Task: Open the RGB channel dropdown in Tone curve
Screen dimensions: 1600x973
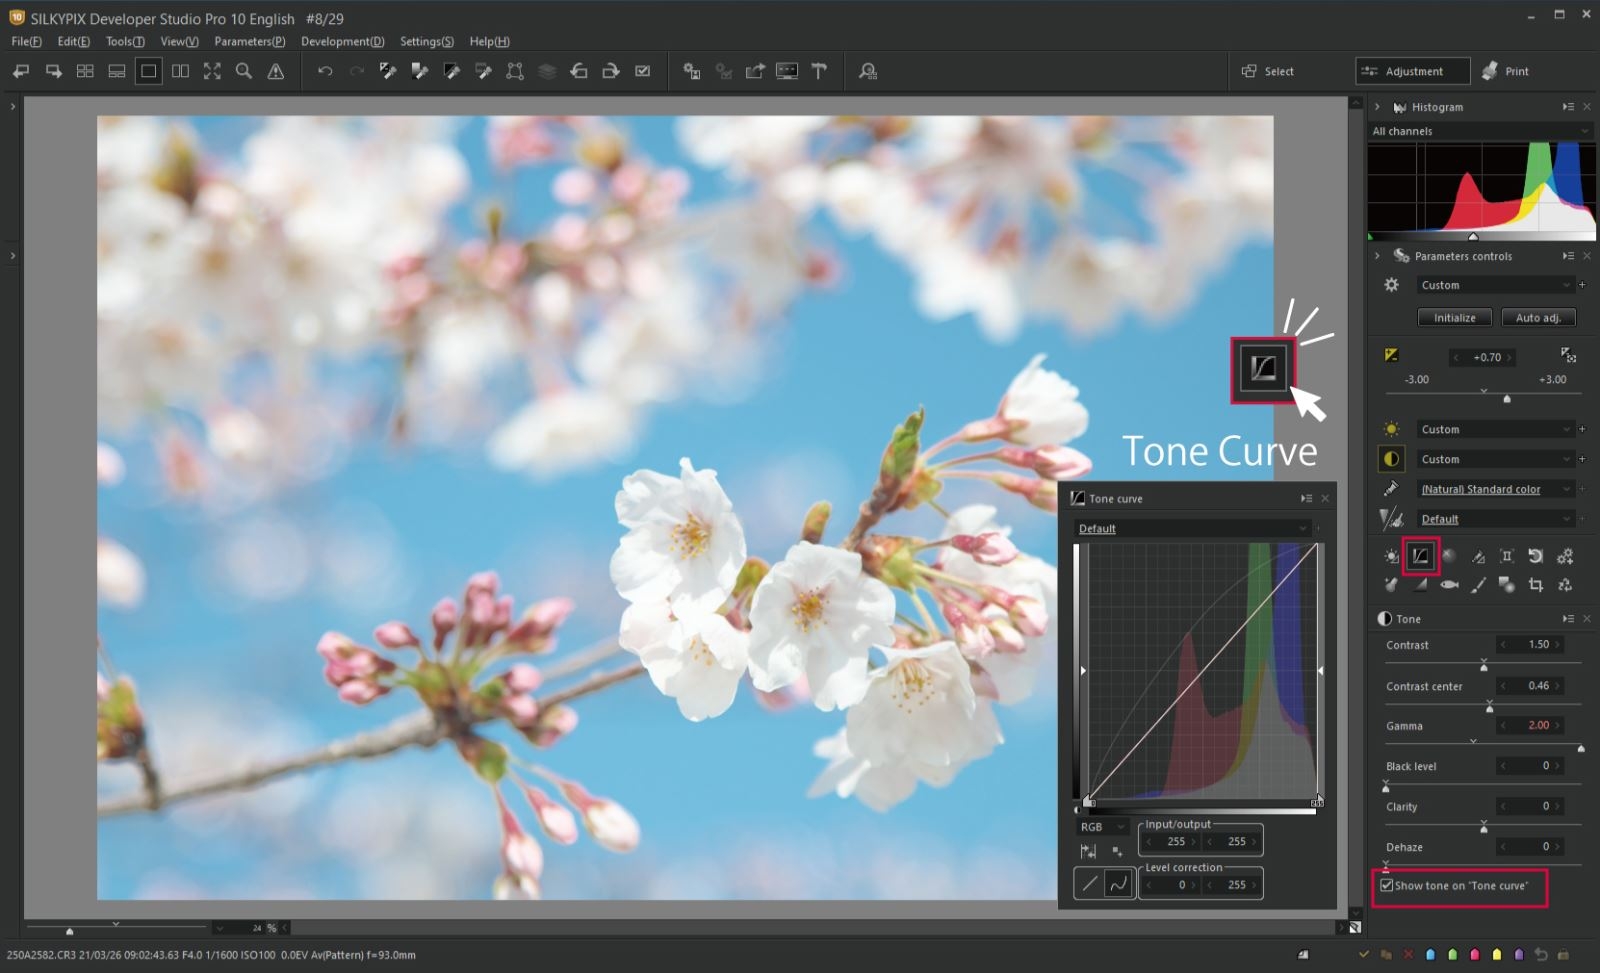Action: click(1100, 826)
